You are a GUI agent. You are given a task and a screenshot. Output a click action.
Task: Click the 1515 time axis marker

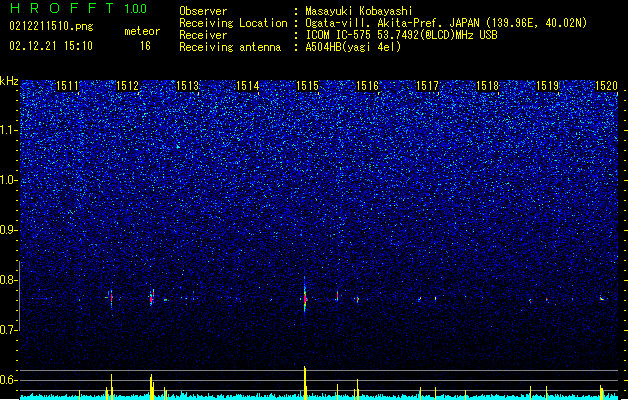[307, 86]
